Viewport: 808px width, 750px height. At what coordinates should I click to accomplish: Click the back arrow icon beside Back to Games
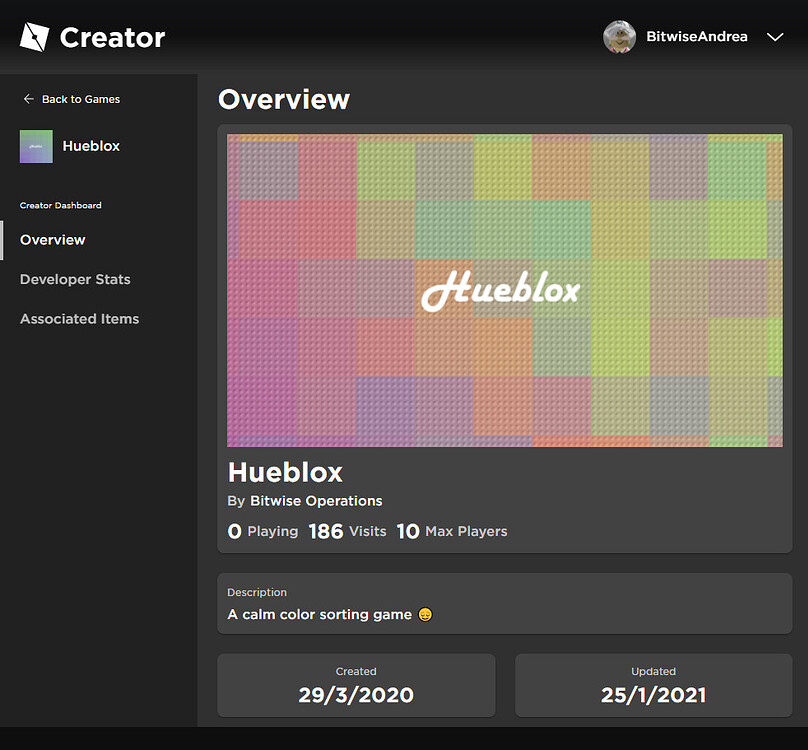pos(28,99)
